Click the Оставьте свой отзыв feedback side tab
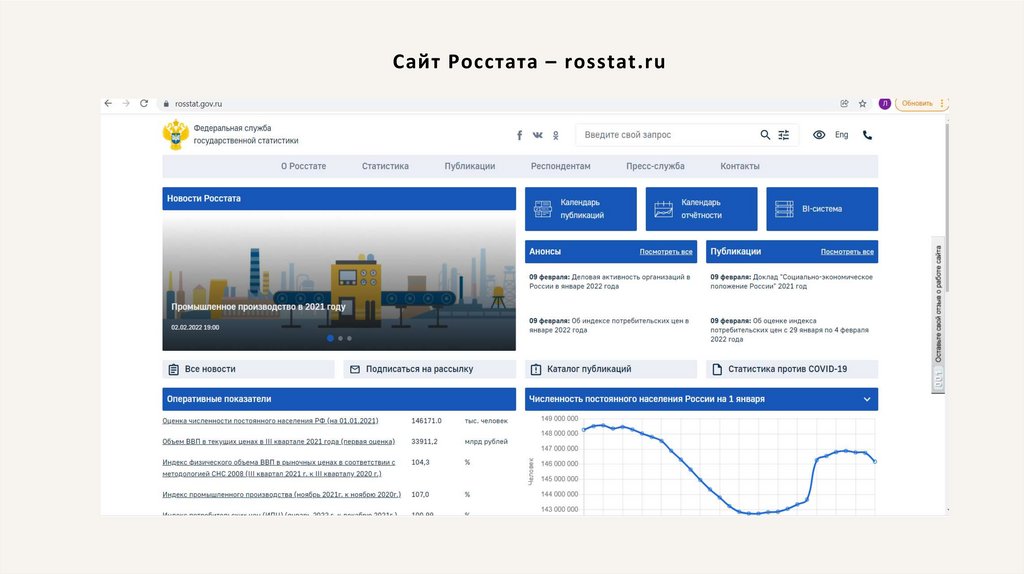 [x=938, y=315]
